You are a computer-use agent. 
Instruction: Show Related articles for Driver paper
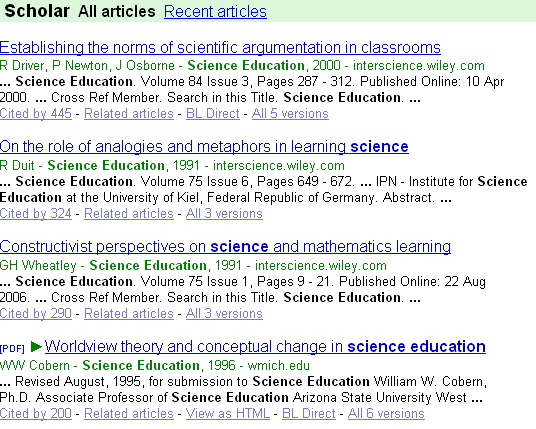click(129, 113)
